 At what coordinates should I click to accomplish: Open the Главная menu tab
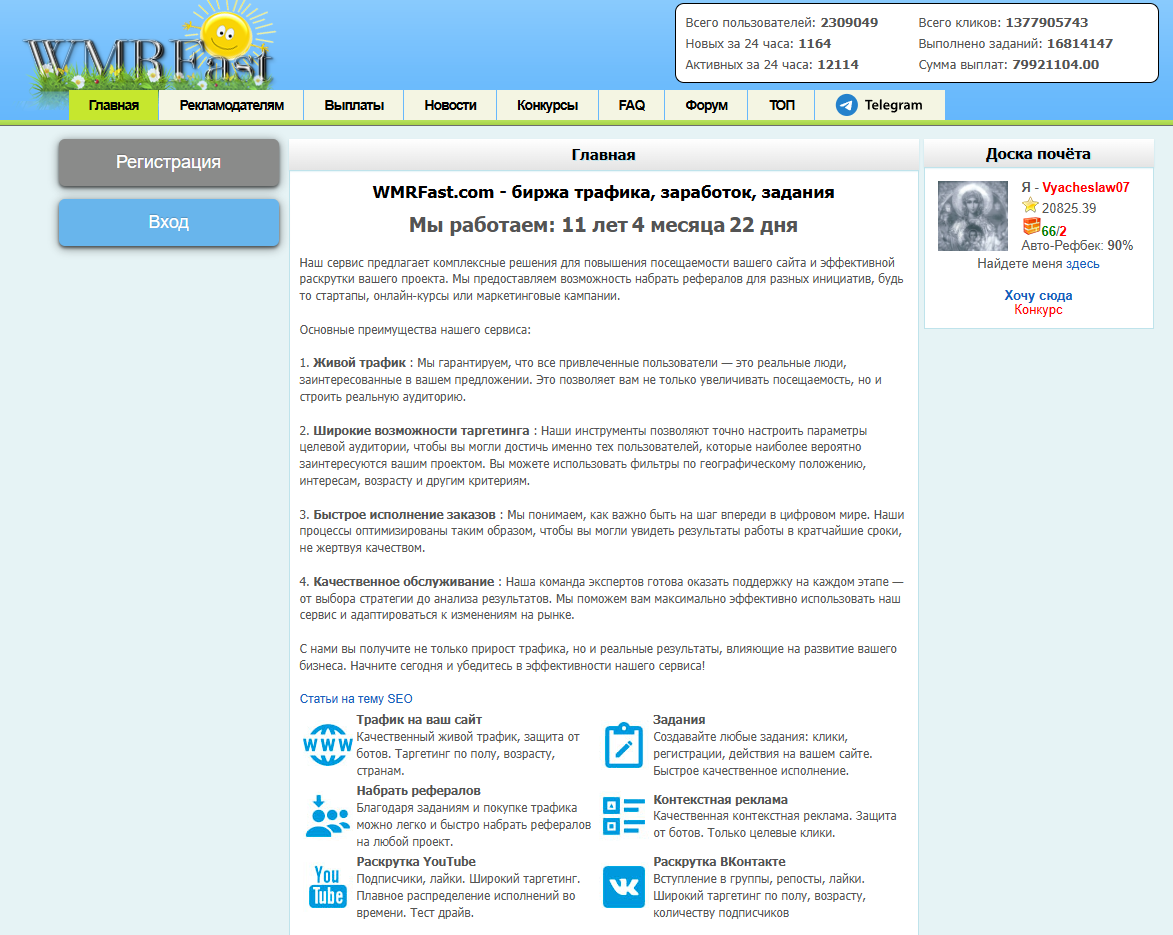point(114,105)
